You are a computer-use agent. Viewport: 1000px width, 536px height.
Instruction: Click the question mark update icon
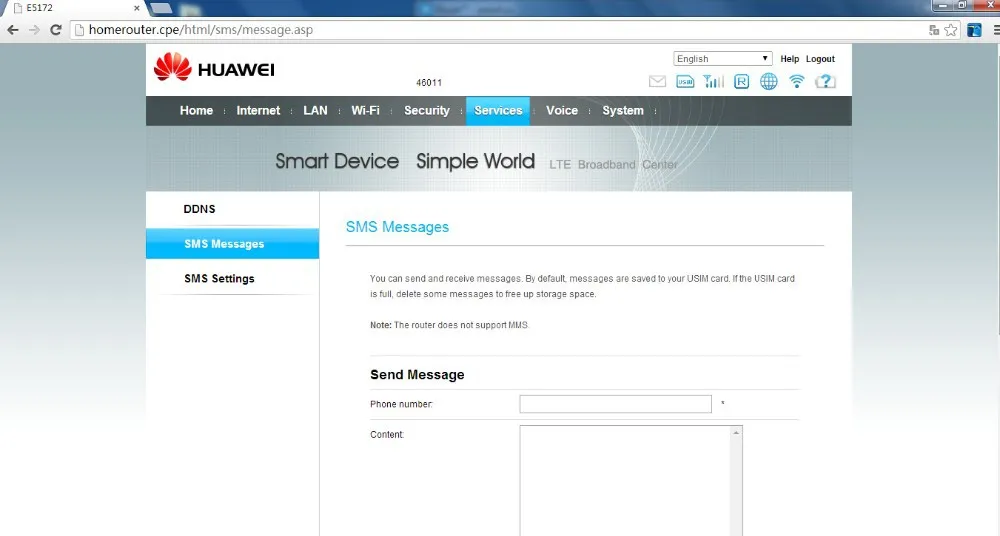[825, 81]
